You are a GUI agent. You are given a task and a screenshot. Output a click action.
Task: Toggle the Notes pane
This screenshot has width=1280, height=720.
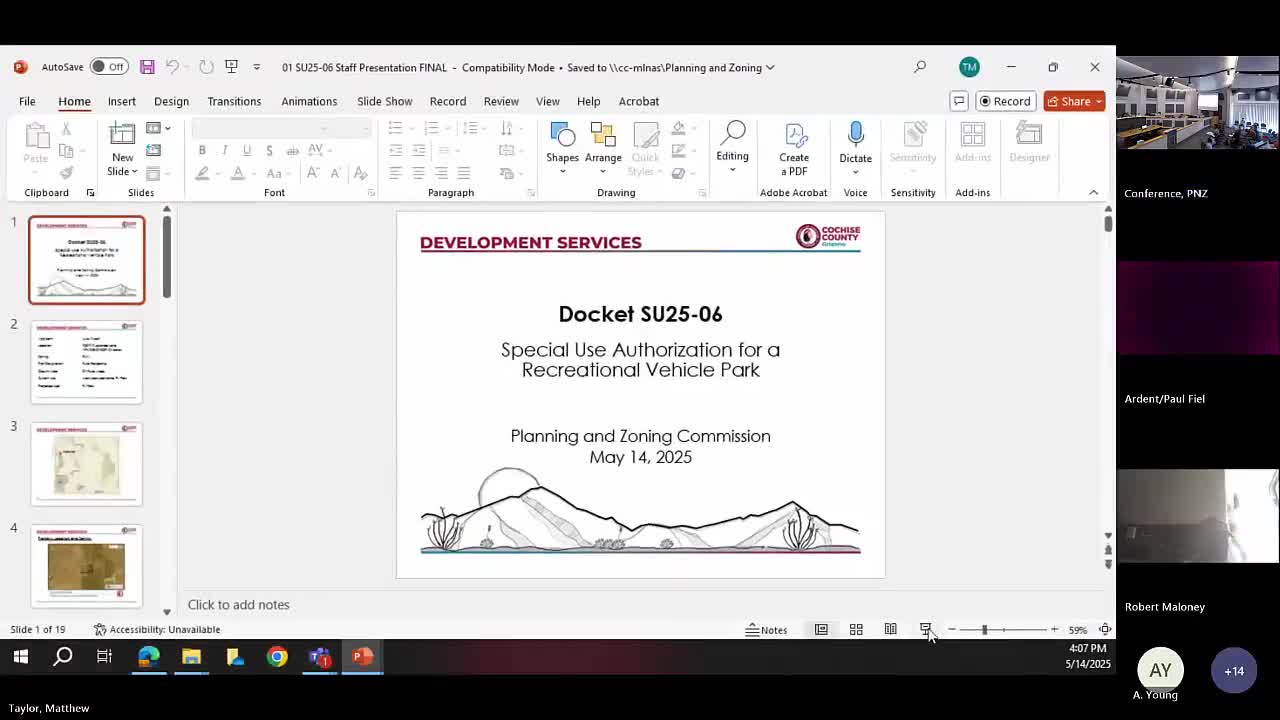click(766, 630)
